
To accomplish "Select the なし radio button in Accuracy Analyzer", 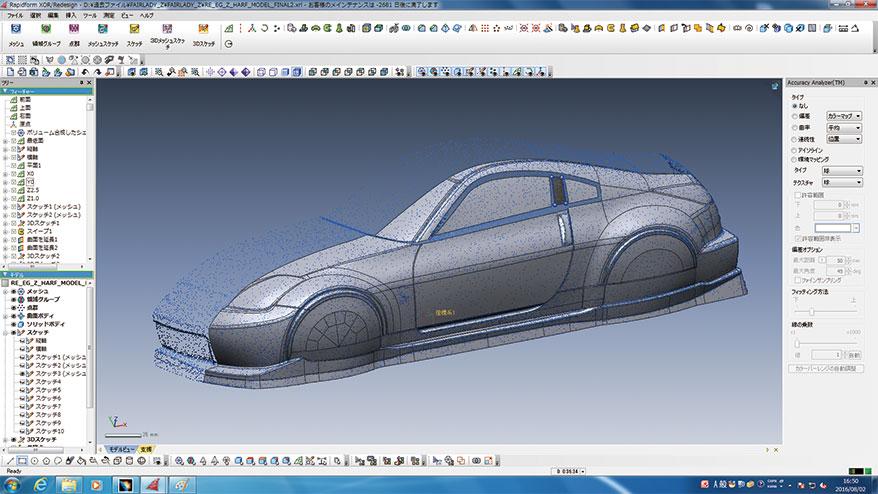I will click(x=794, y=106).
